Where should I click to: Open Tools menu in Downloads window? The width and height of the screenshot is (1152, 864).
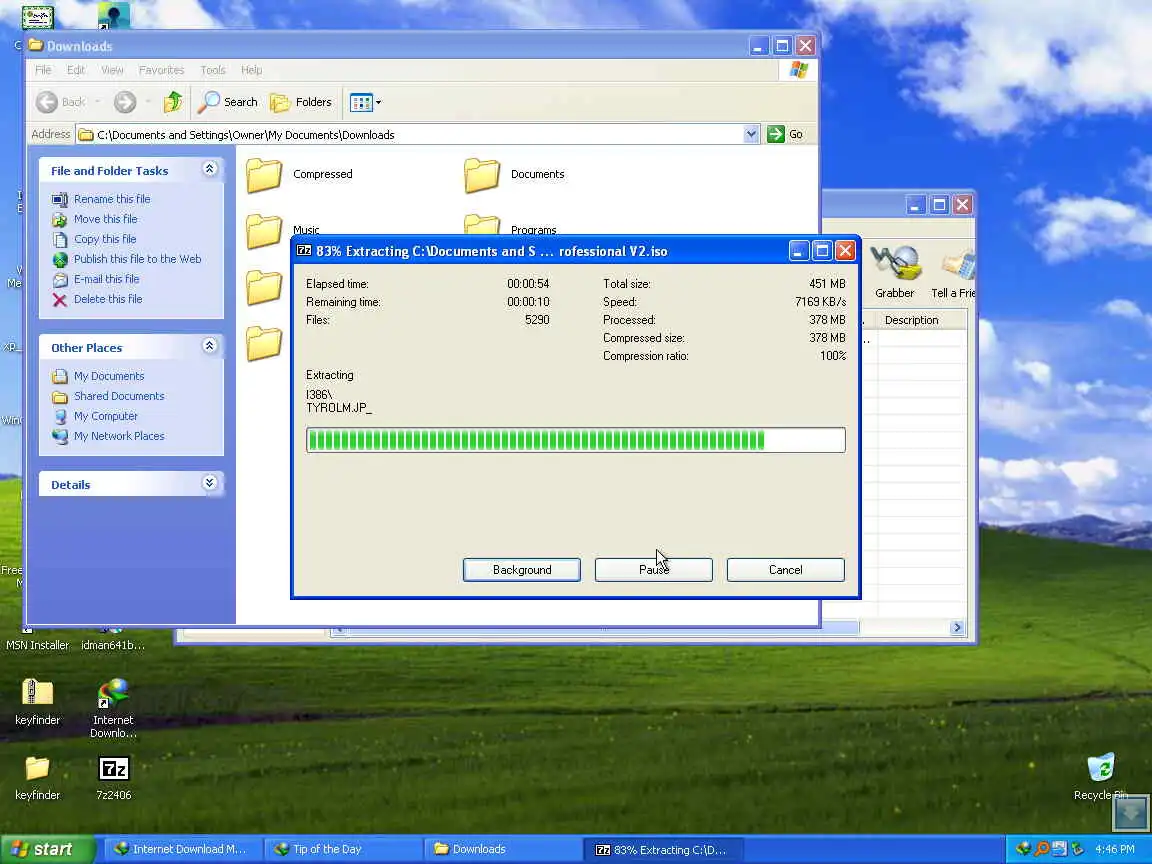(x=213, y=70)
